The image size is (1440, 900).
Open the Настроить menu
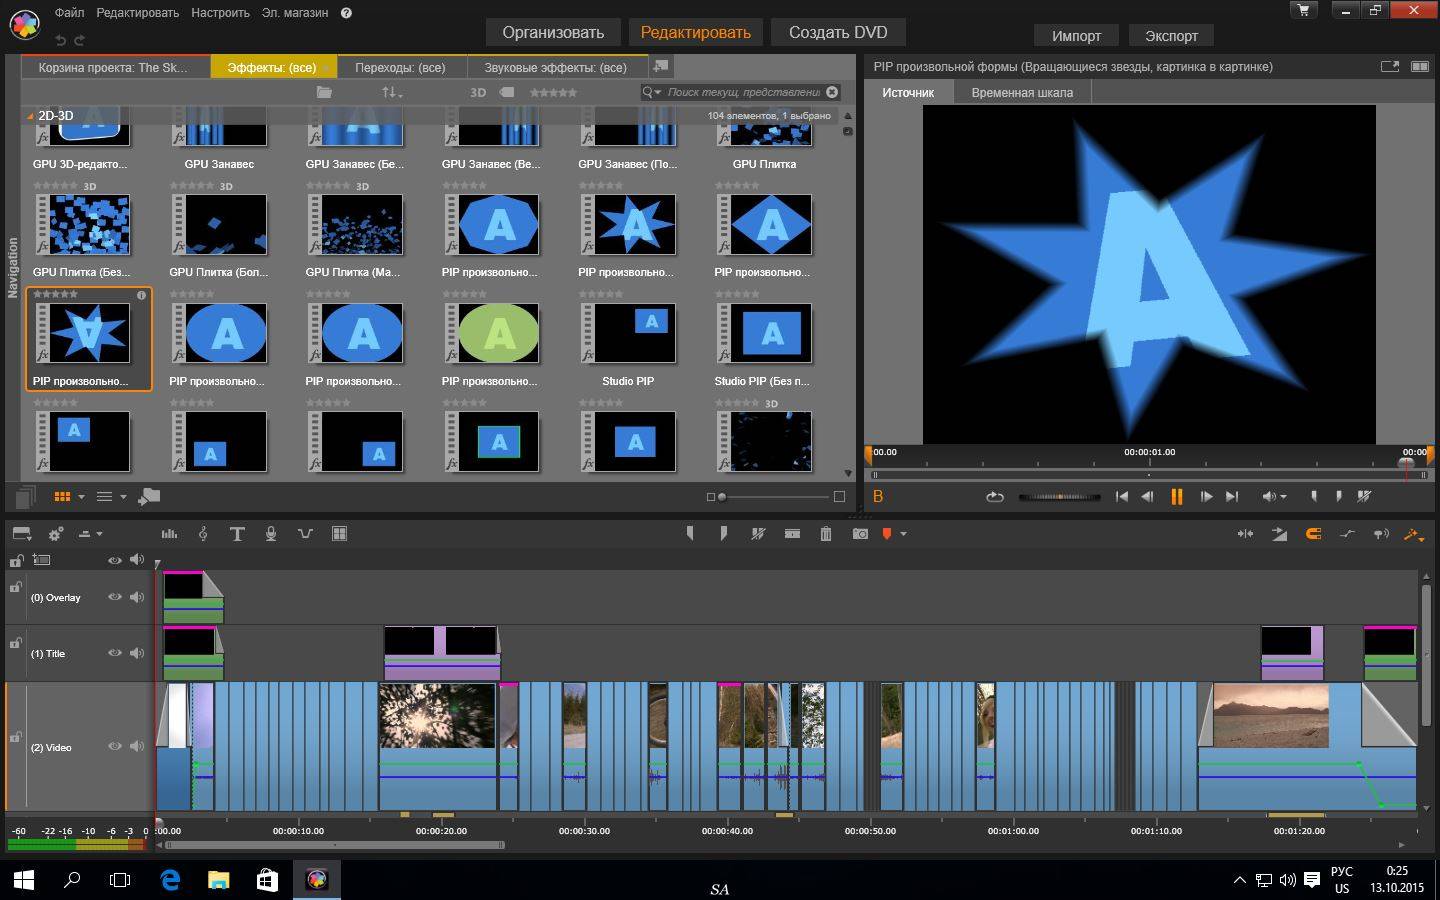[x=220, y=13]
